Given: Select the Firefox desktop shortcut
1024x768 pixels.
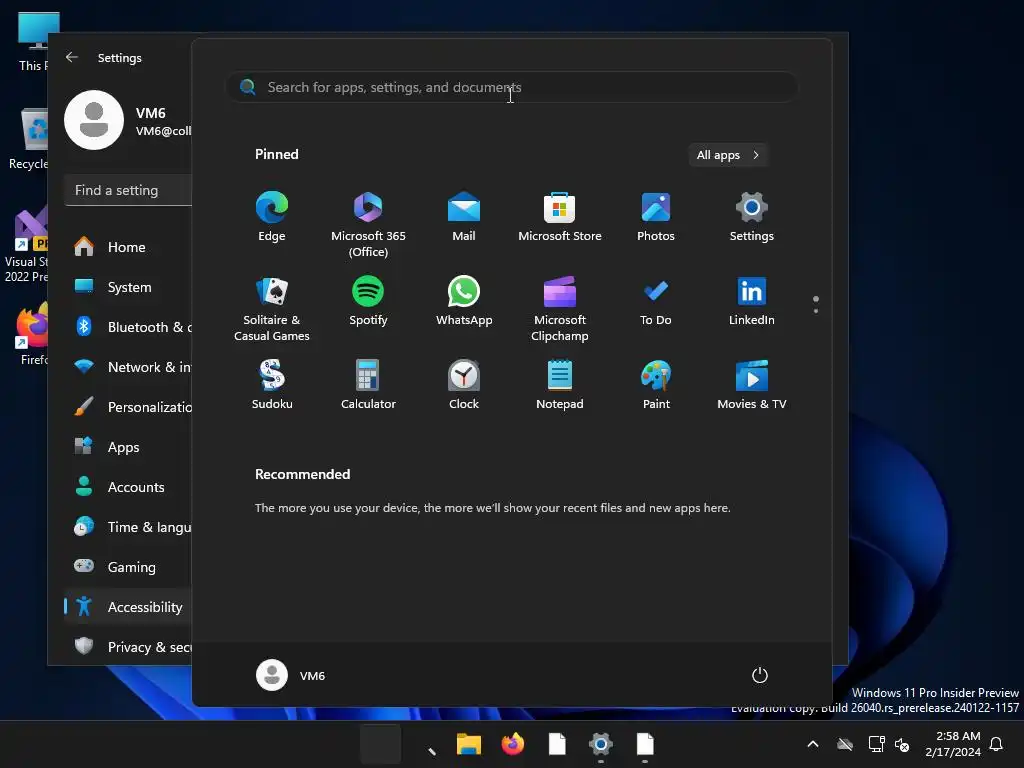Looking at the screenshot, I should point(31,333).
